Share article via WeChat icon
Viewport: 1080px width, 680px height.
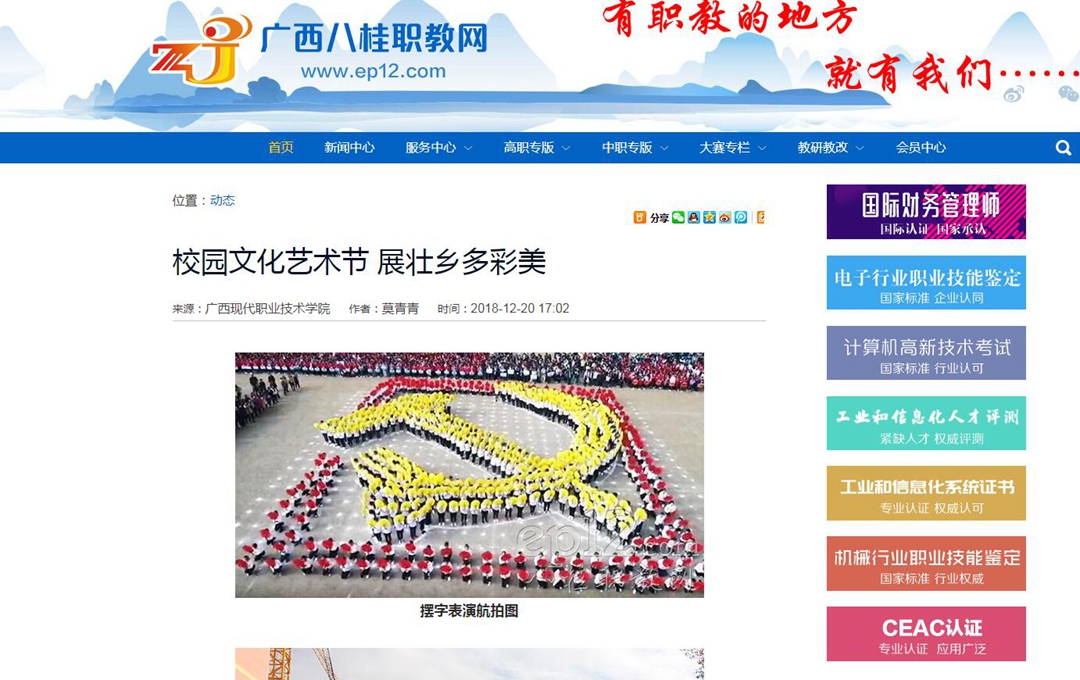click(678, 218)
